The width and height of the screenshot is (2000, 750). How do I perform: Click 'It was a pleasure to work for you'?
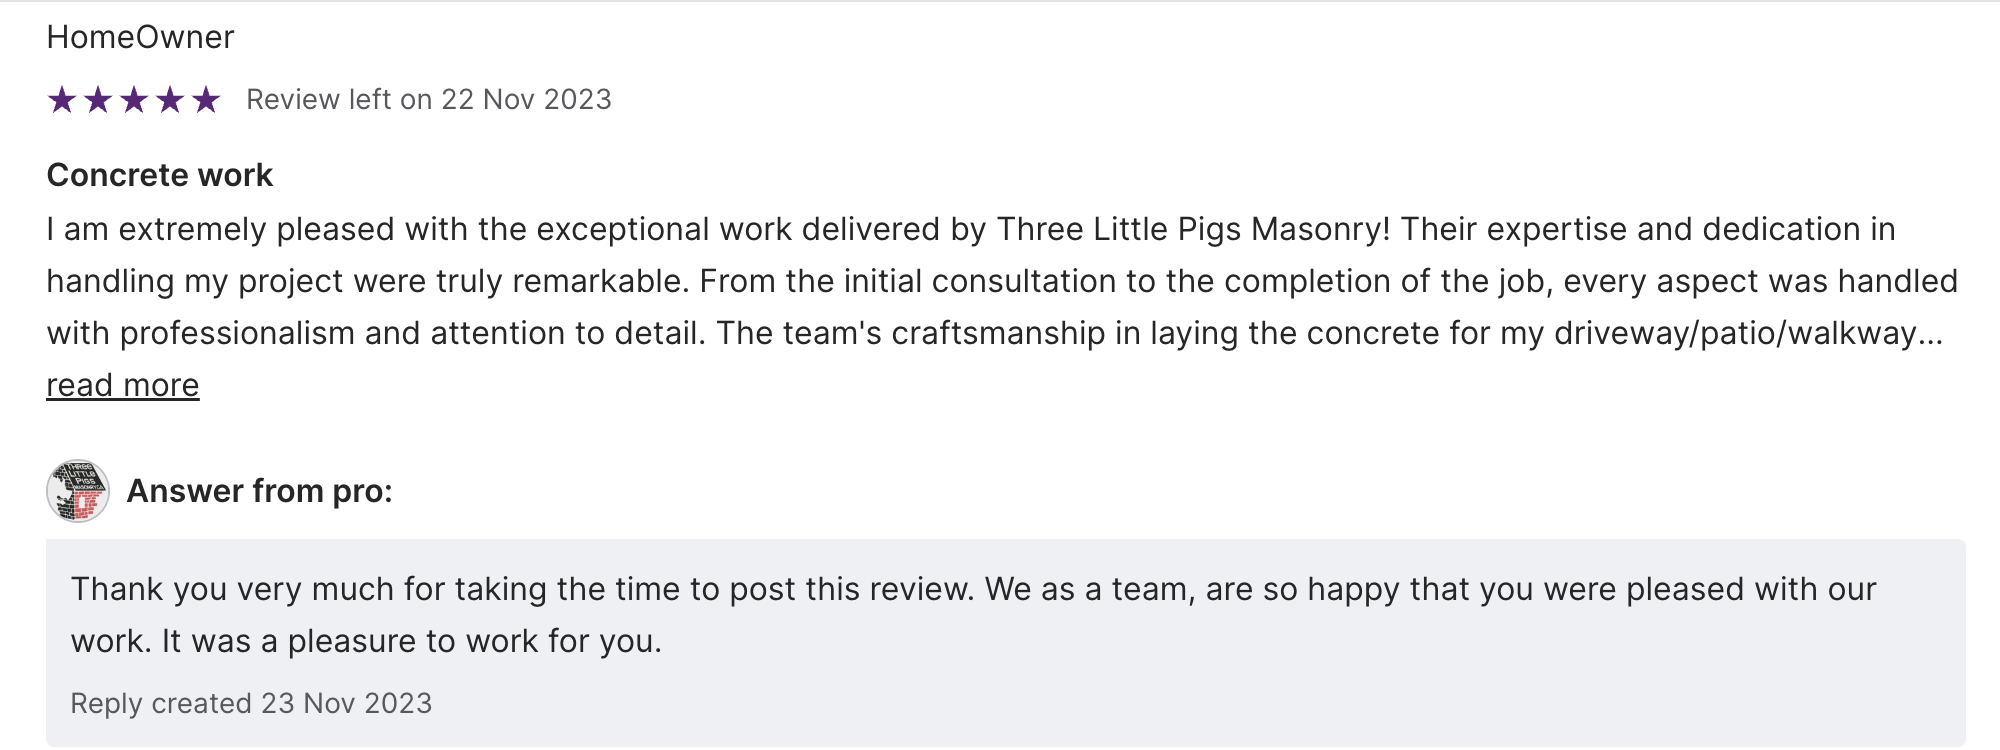412,641
